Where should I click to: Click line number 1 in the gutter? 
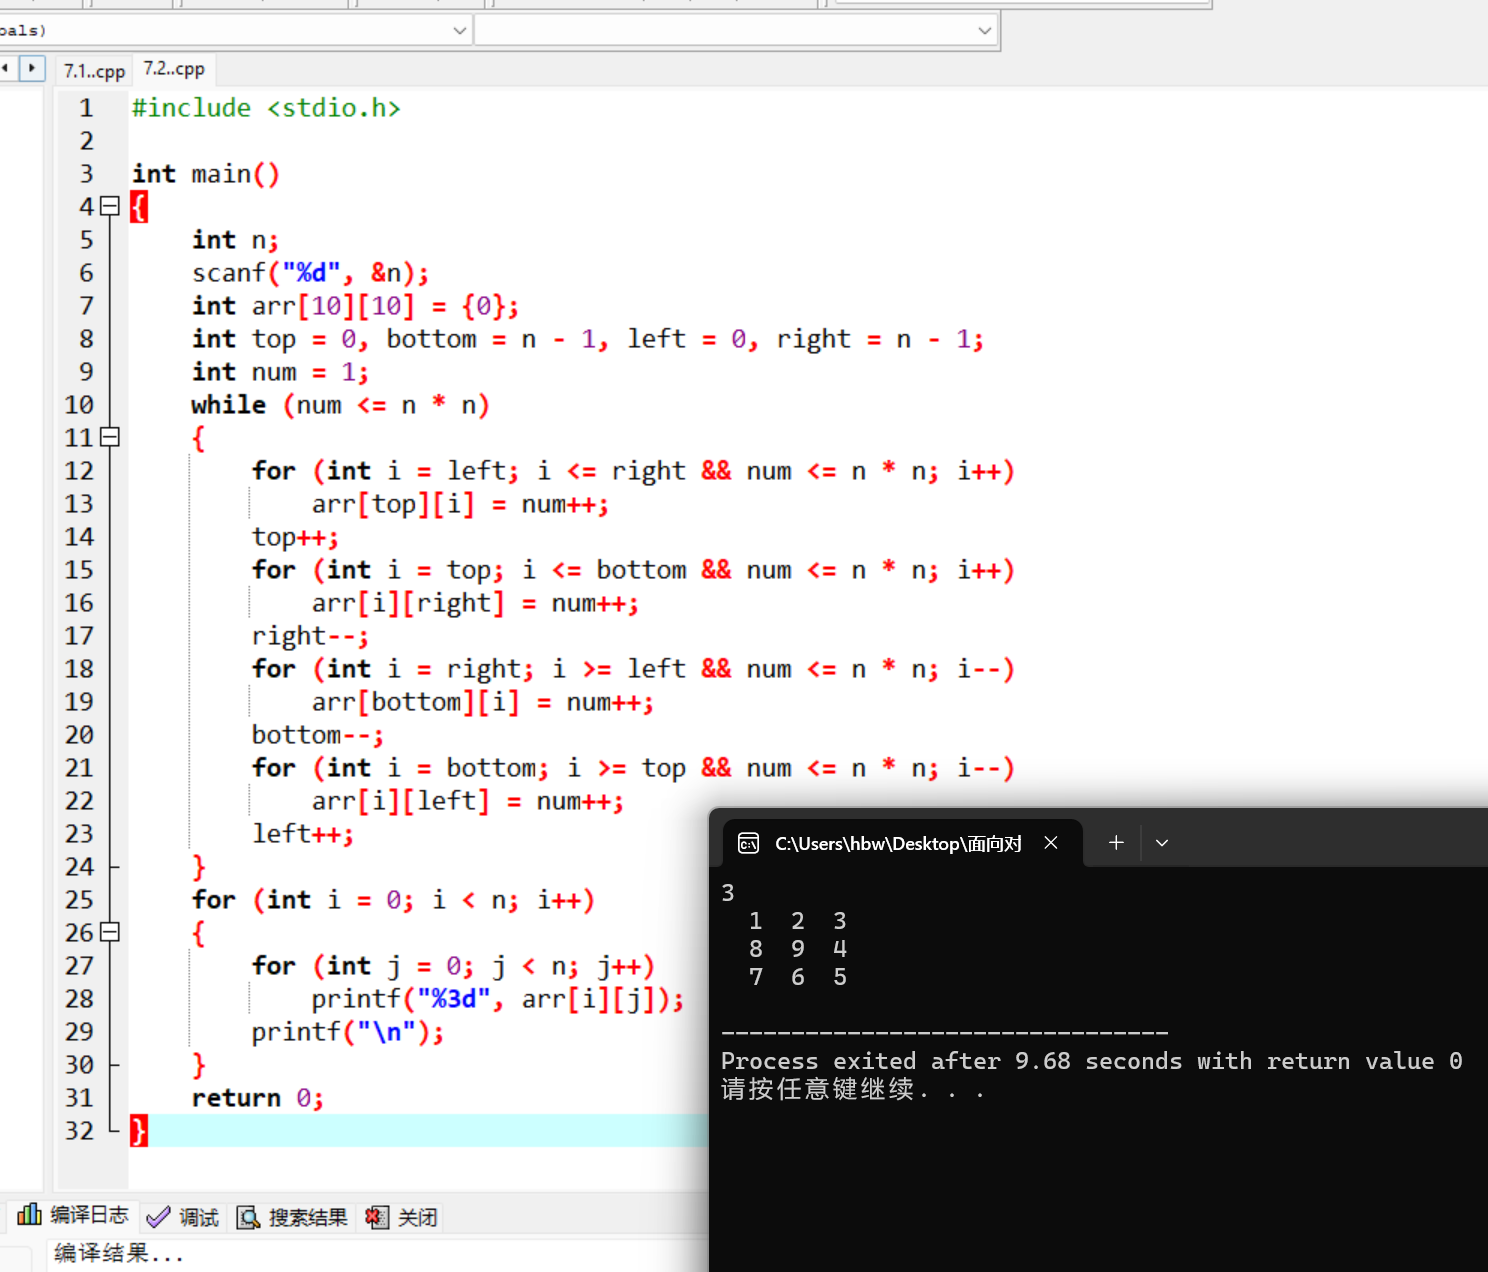pyautogui.click(x=86, y=108)
